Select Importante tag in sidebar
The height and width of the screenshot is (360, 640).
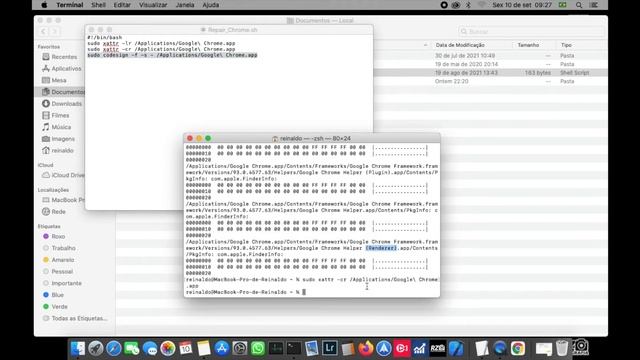coord(62,283)
